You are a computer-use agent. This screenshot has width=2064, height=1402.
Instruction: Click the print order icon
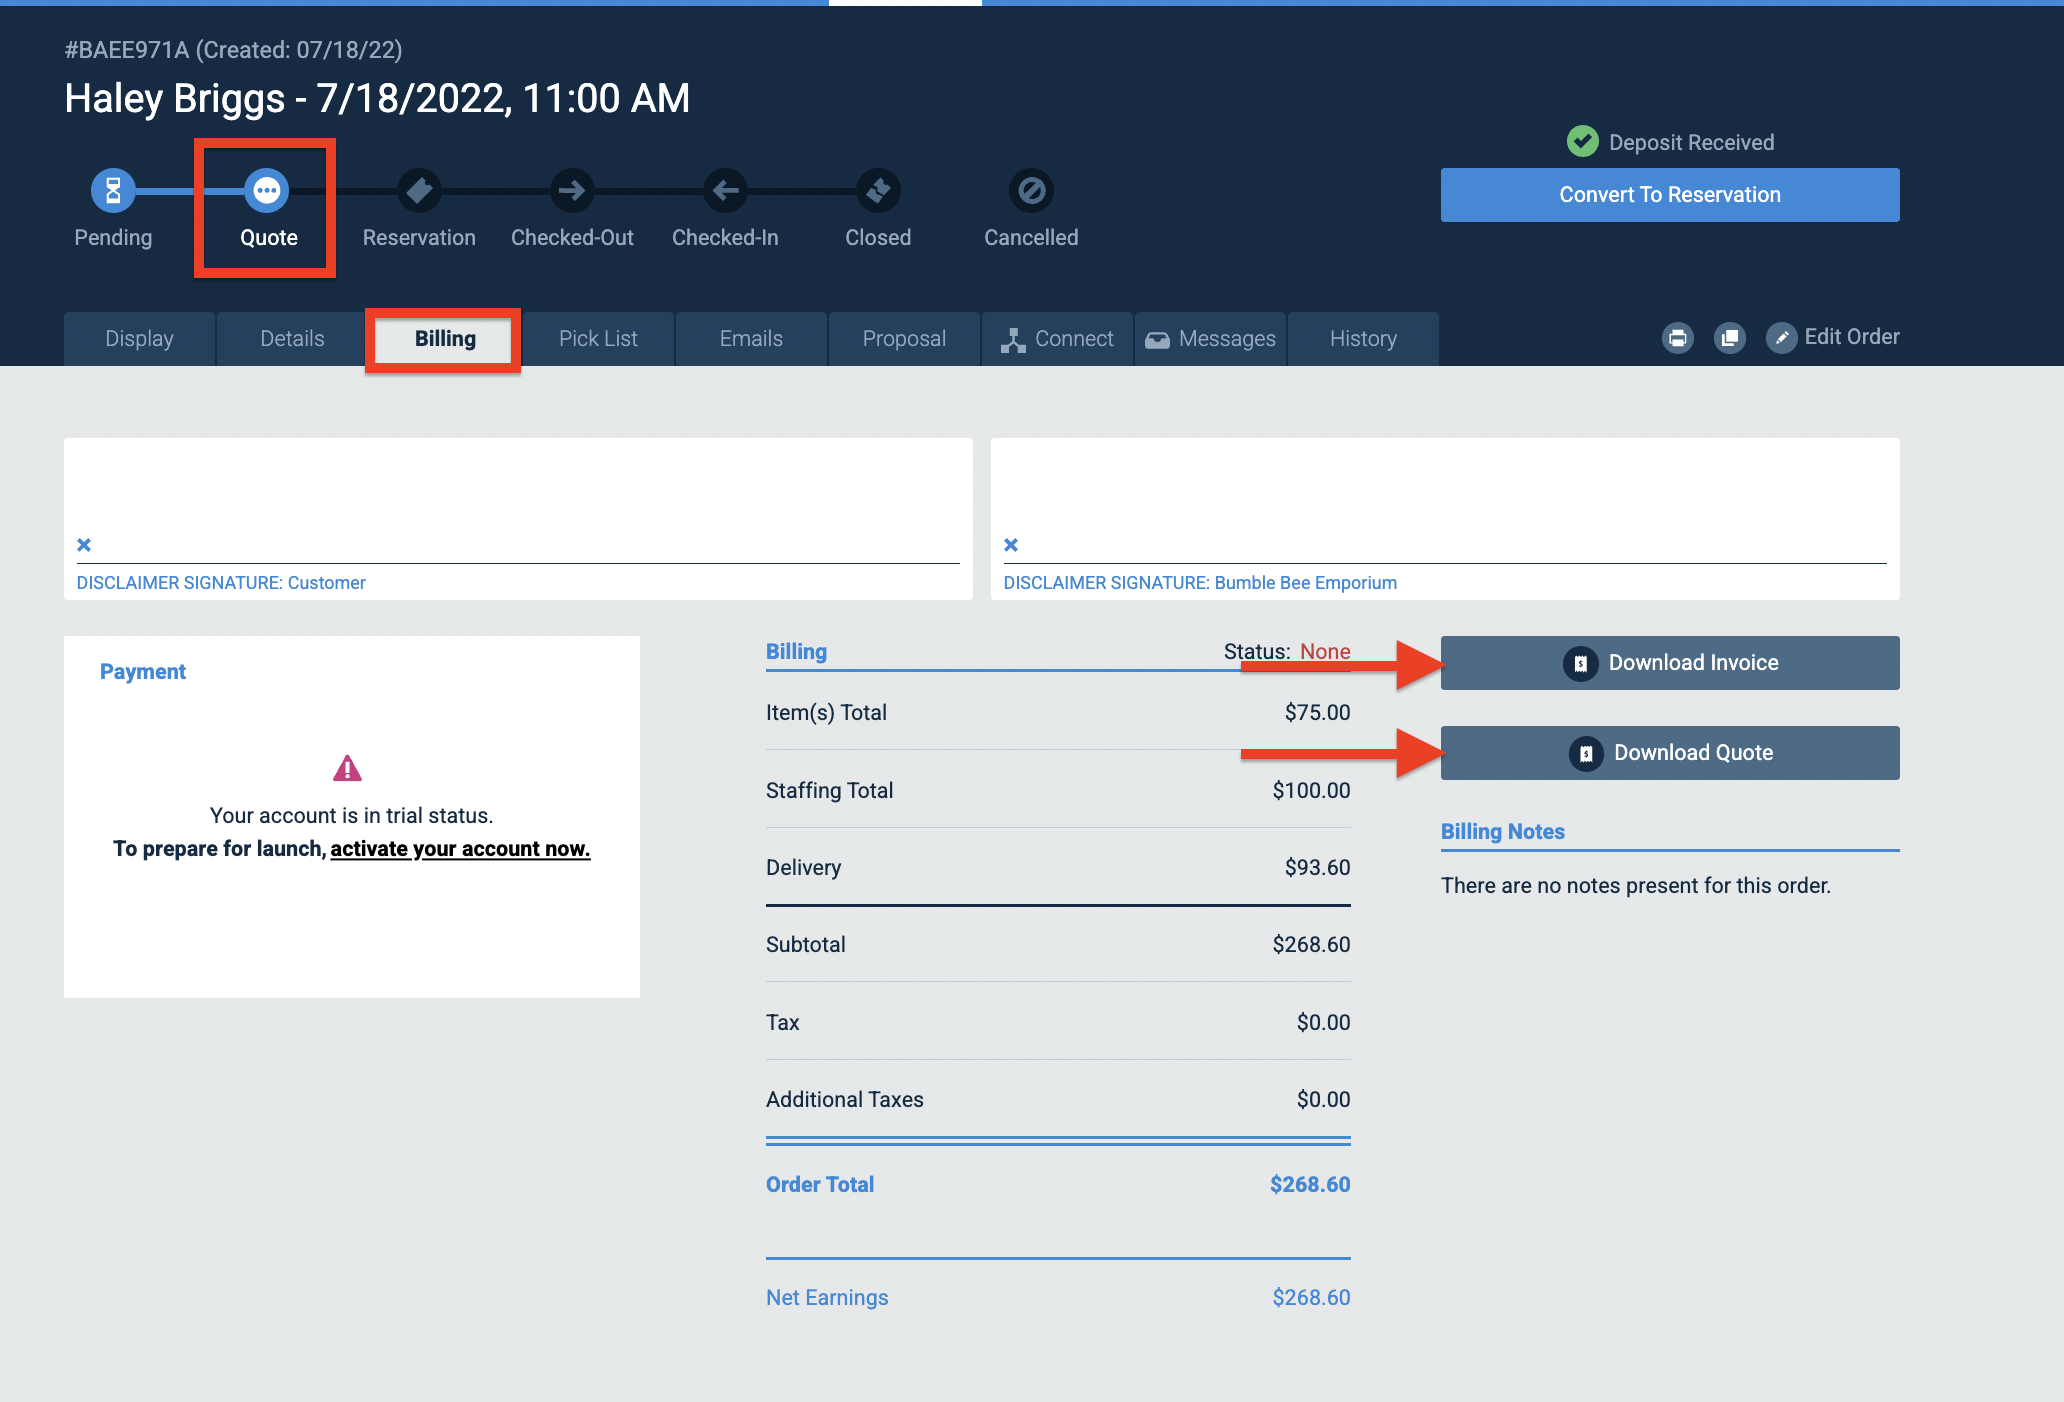point(1678,338)
